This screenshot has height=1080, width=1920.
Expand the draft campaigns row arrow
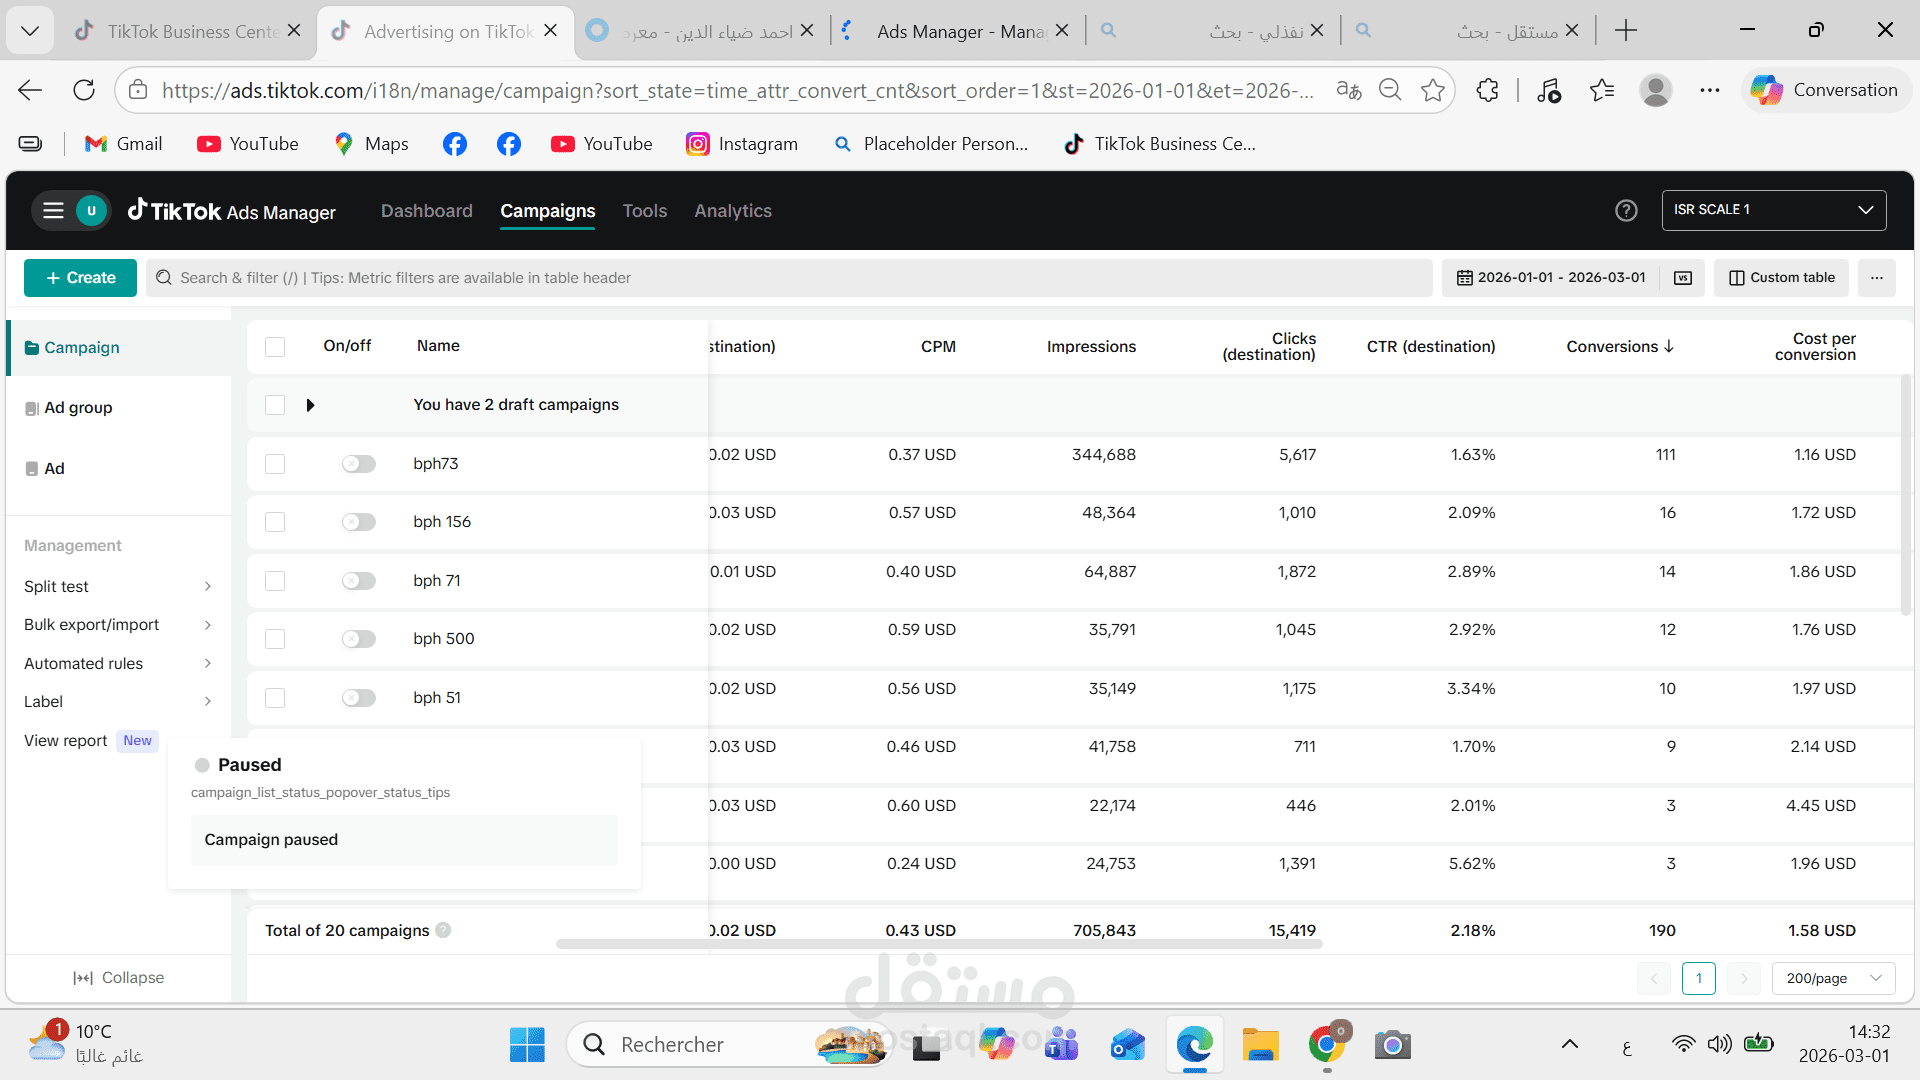click(x=310, y=405)
